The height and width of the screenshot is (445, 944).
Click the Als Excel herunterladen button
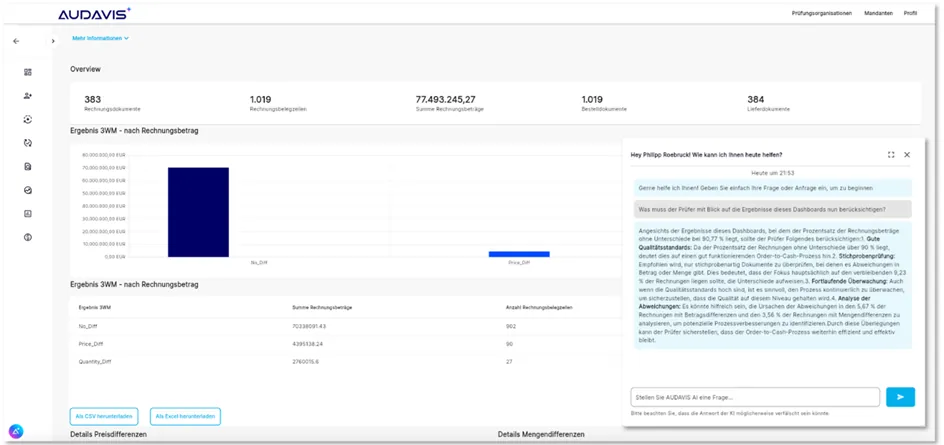tap(185, 416)
